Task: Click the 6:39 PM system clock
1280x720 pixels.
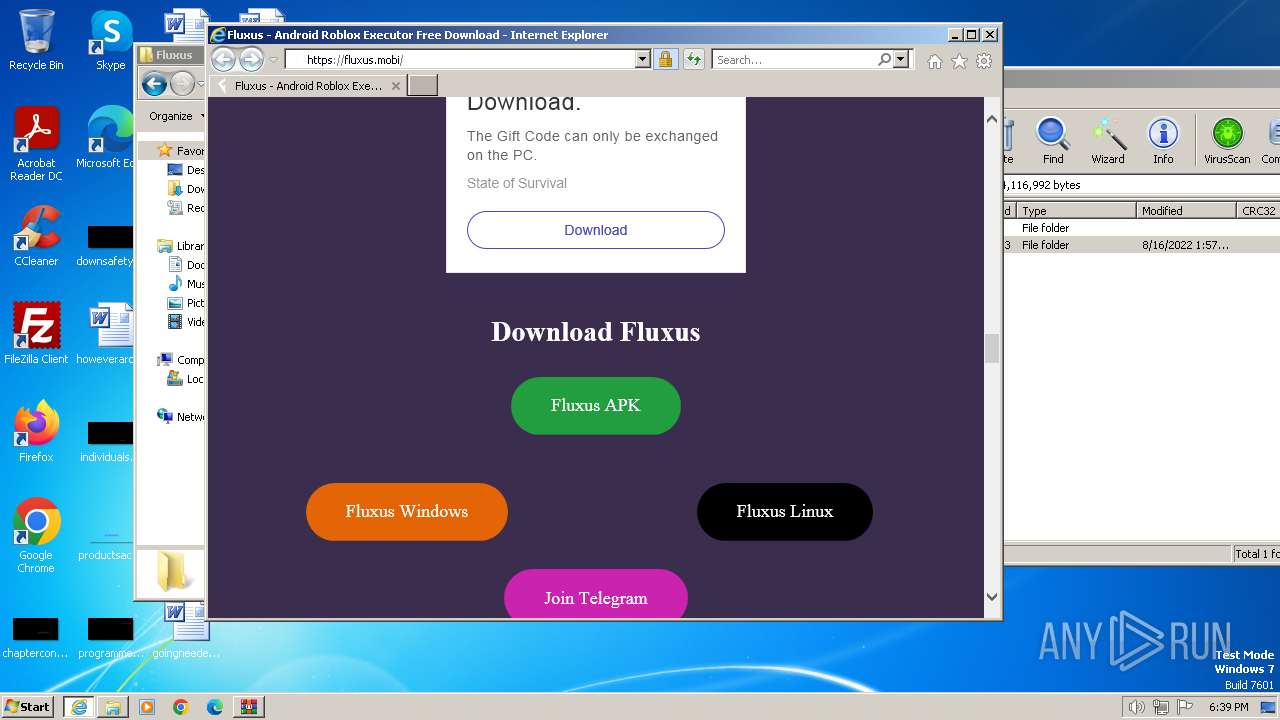Action: point(1228,707)
